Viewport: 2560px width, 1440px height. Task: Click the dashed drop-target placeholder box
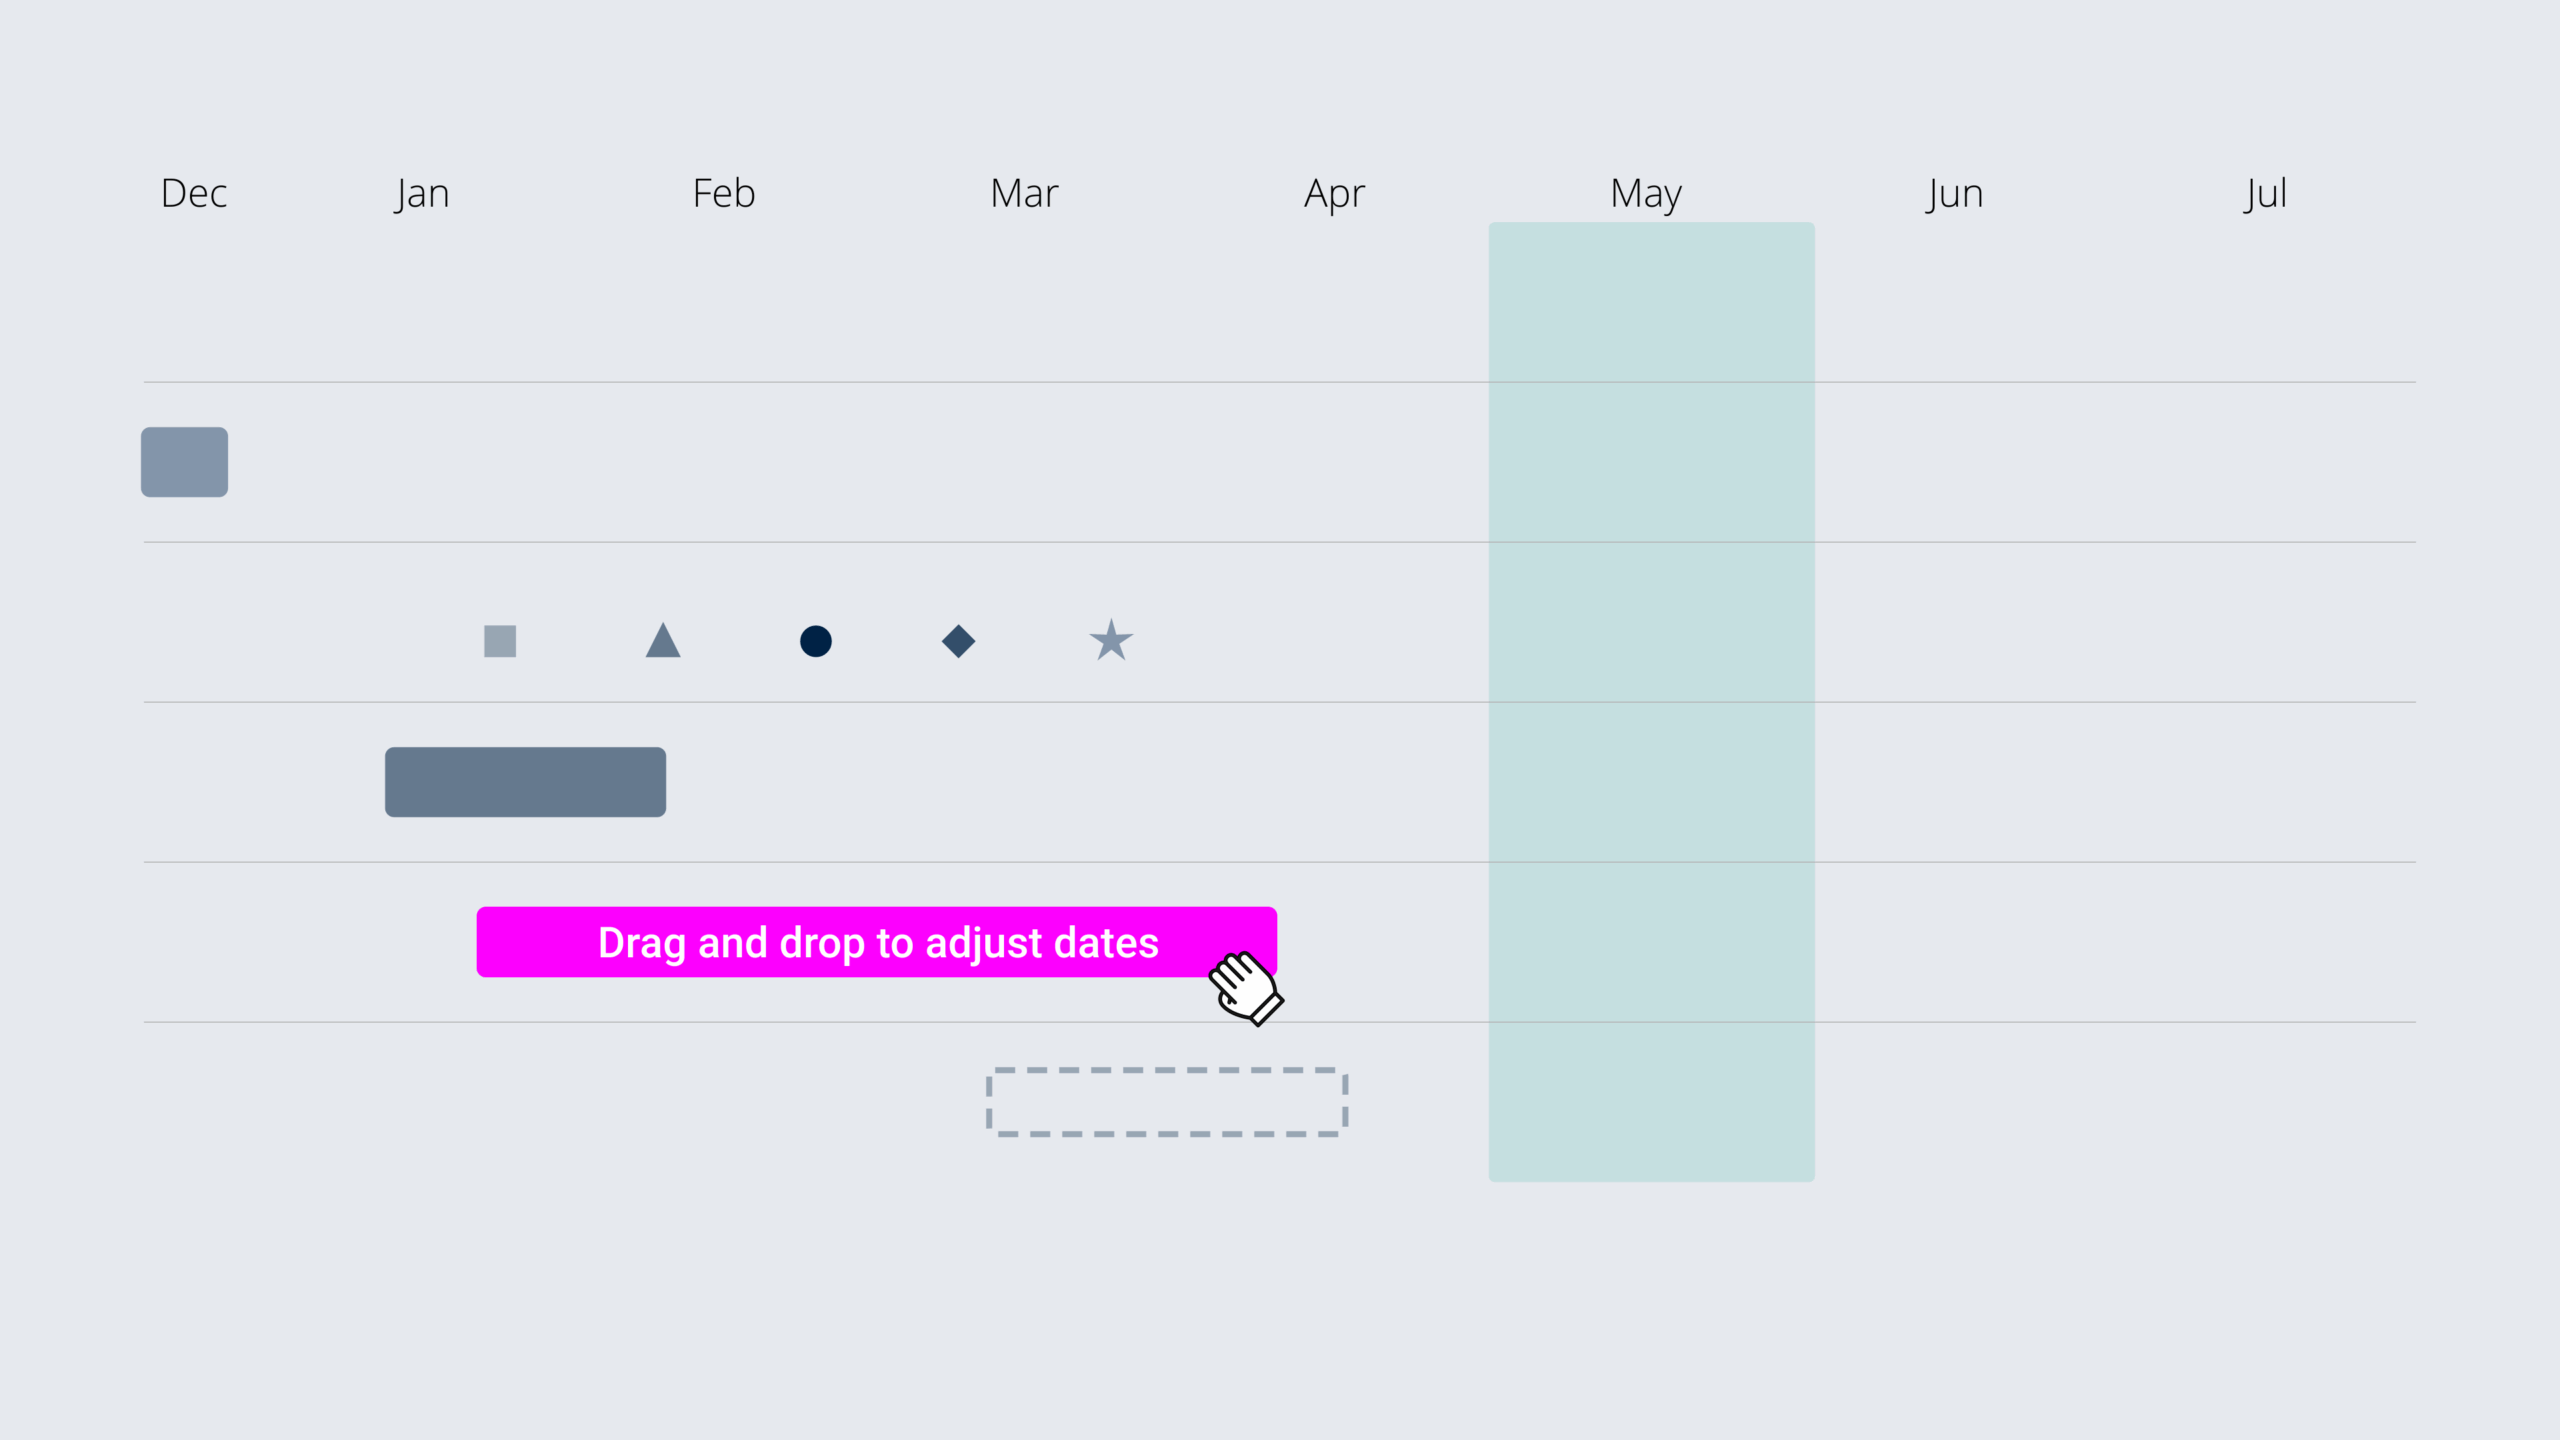(x=1167, y=1102)
